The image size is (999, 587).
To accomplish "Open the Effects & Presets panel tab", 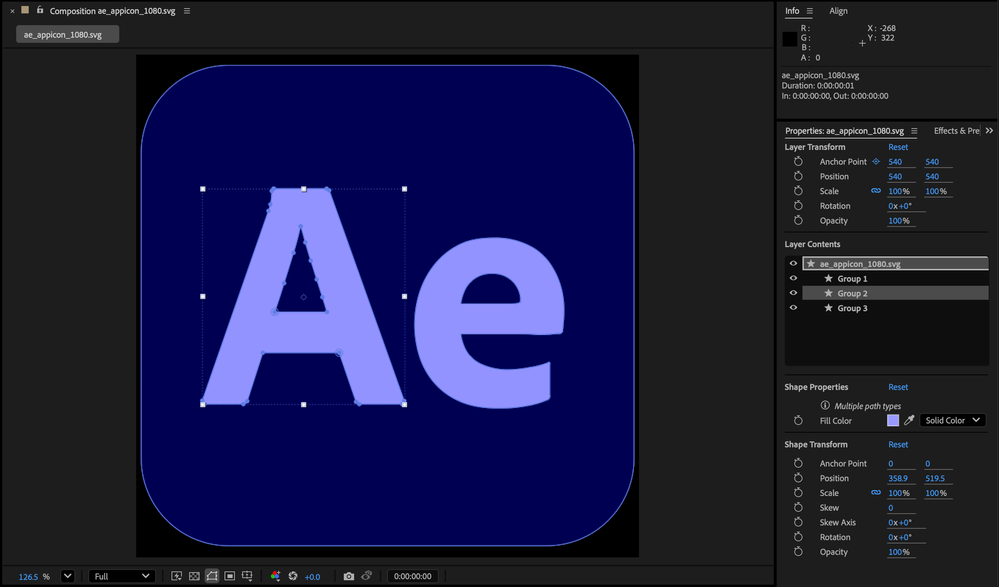I will [x=956, y=130].
